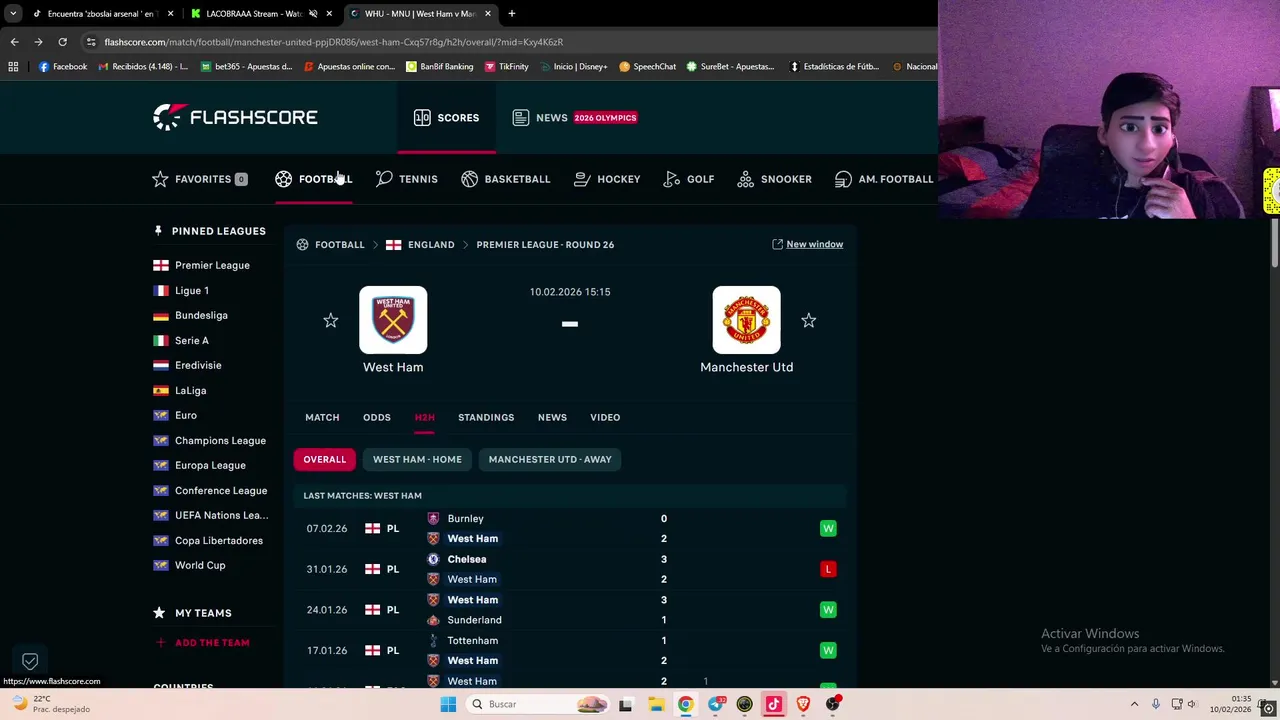The width and height of the screenshot is (1280, 720).
Task: Click the West Ham team crest
Action: point(393,320)
